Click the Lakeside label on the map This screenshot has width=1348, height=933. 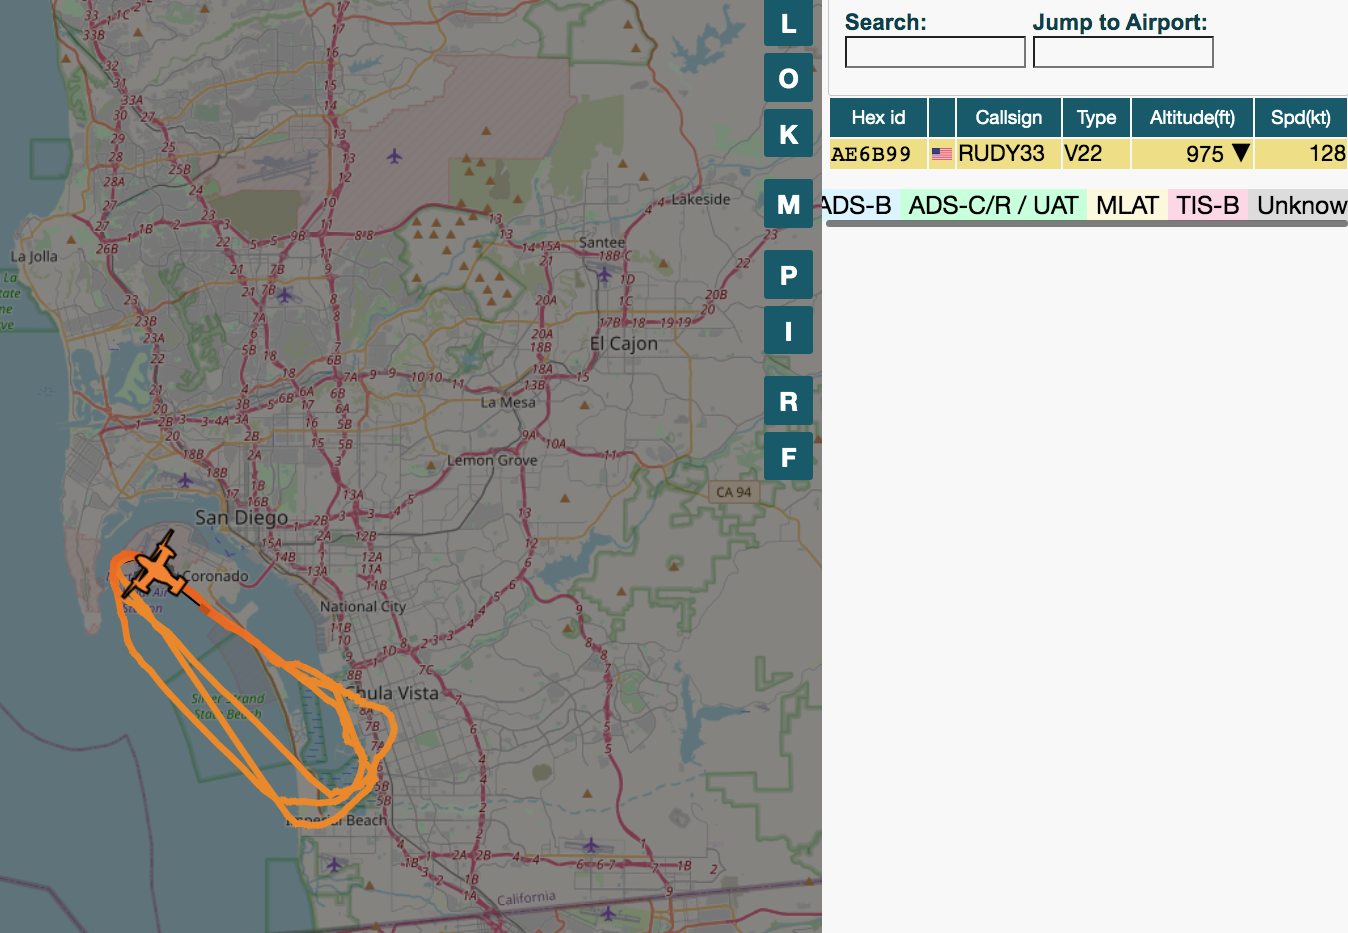coord(701,199)
